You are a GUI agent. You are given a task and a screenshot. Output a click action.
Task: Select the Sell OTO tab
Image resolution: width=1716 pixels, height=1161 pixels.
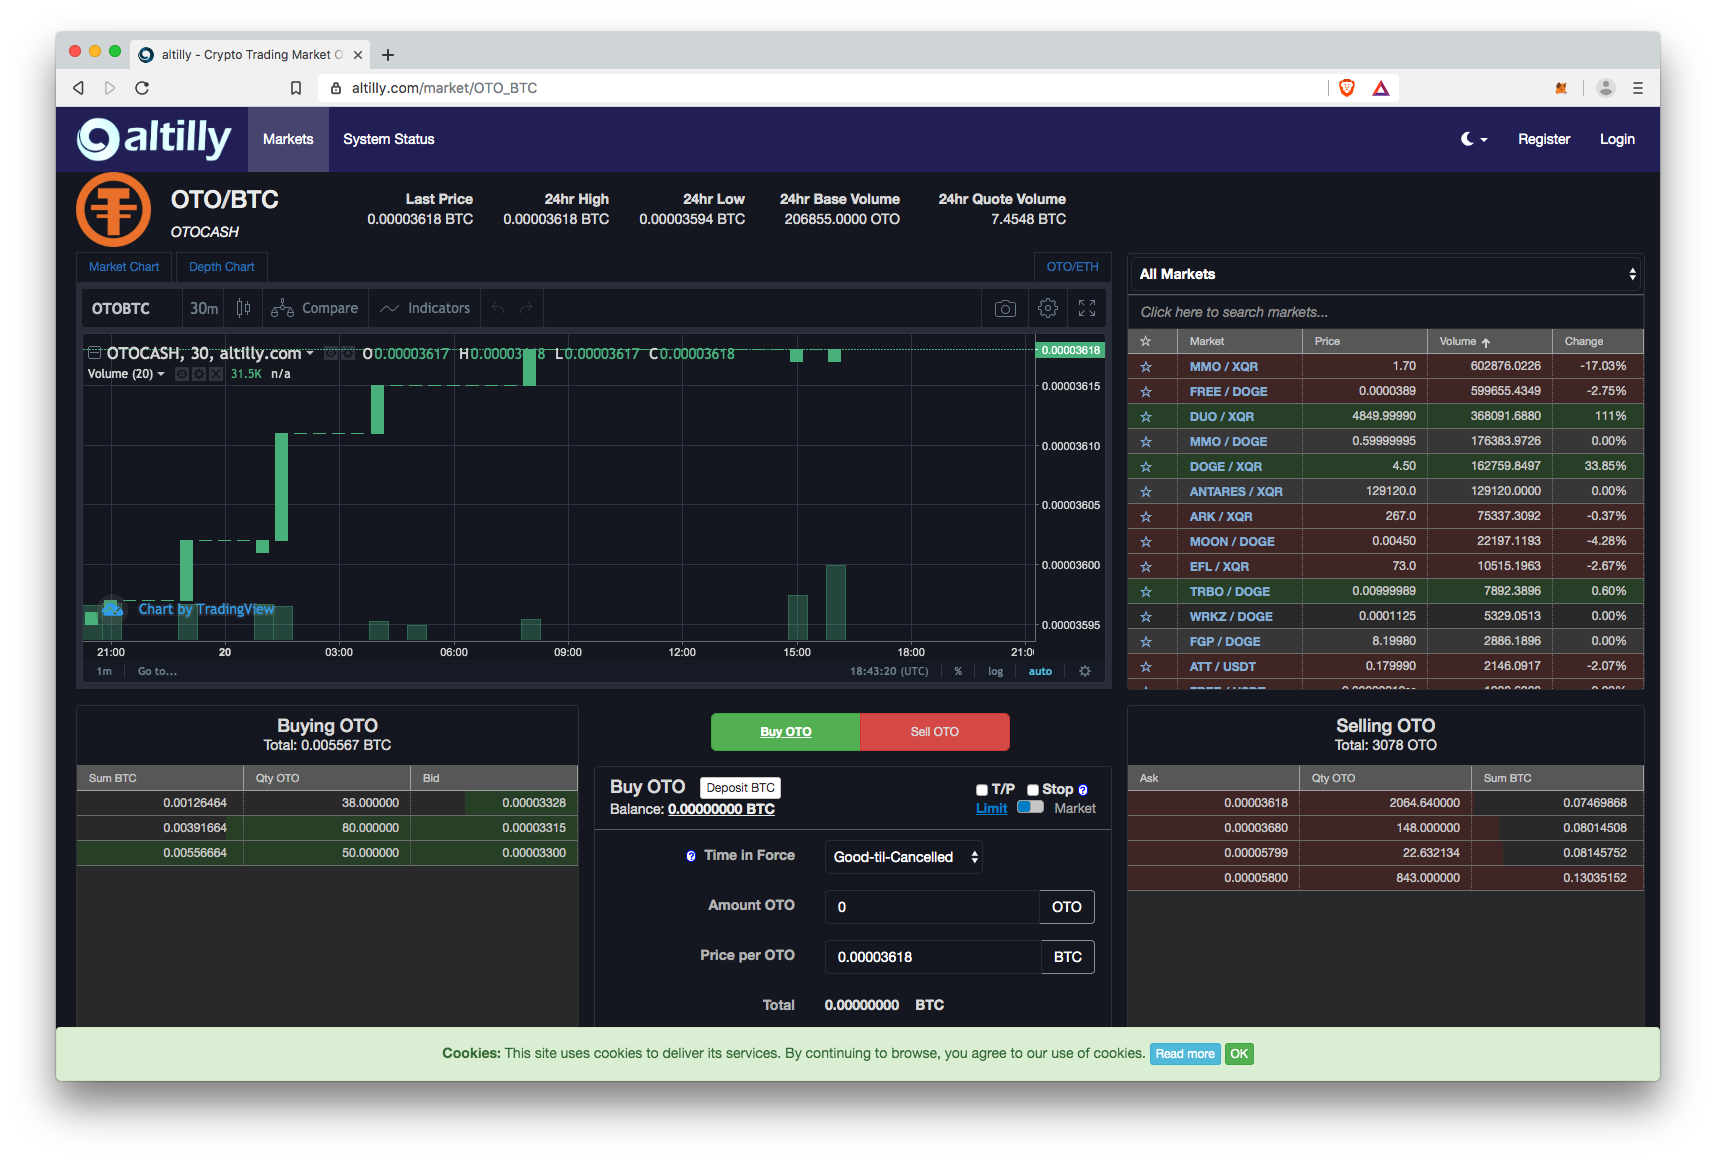click(x=934, y=732)
